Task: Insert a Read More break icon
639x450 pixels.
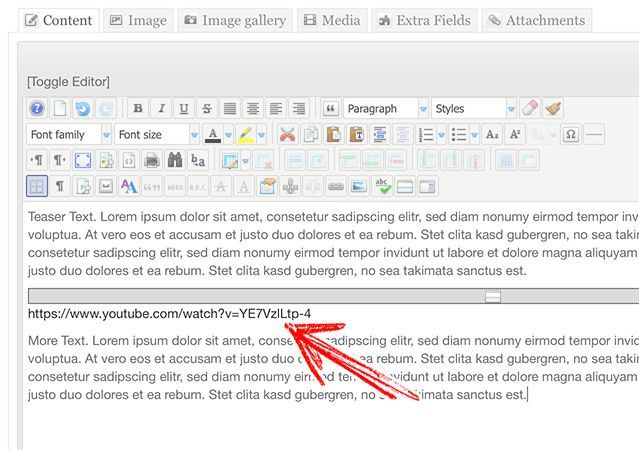Action: point(405,187)
